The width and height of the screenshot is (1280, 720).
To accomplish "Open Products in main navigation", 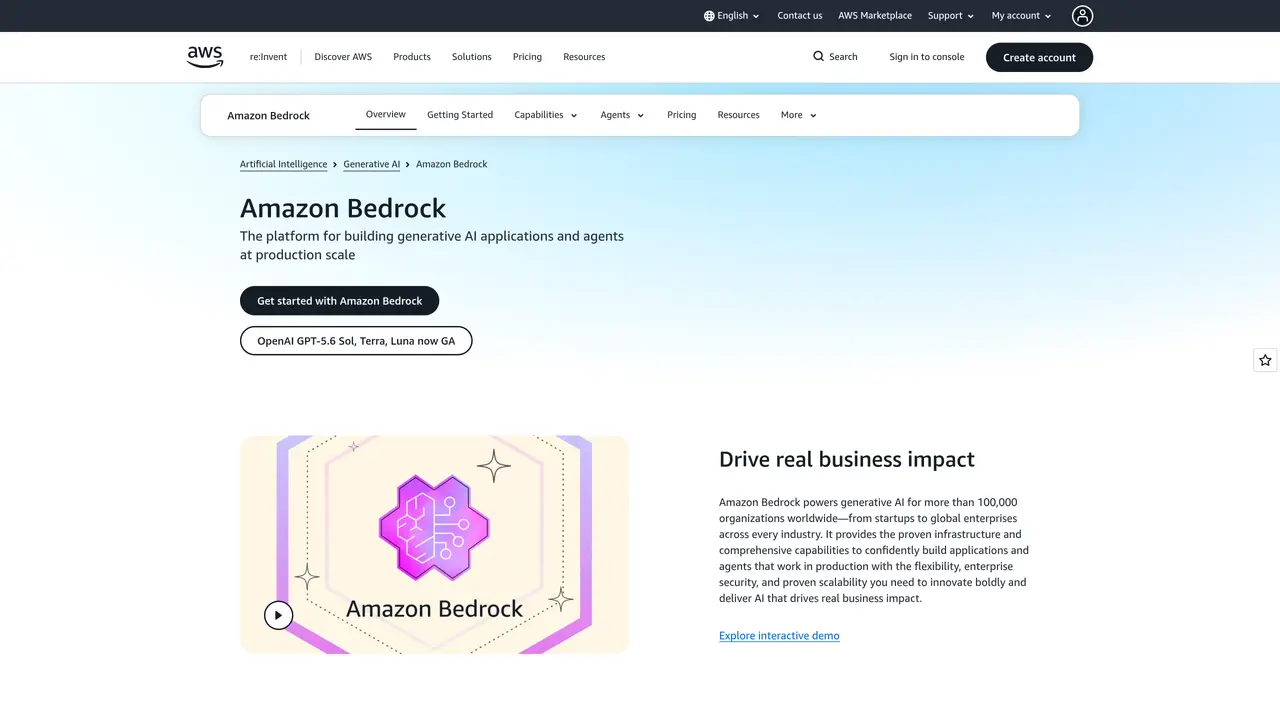I will [x=412, y=57].
